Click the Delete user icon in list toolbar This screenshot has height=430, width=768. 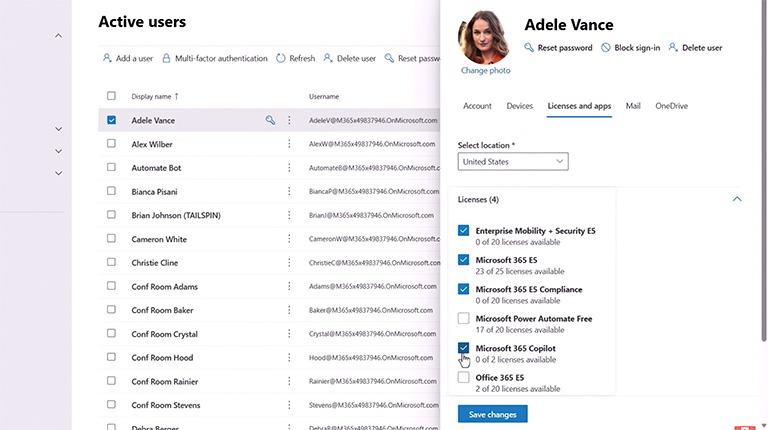pos(328,58)
